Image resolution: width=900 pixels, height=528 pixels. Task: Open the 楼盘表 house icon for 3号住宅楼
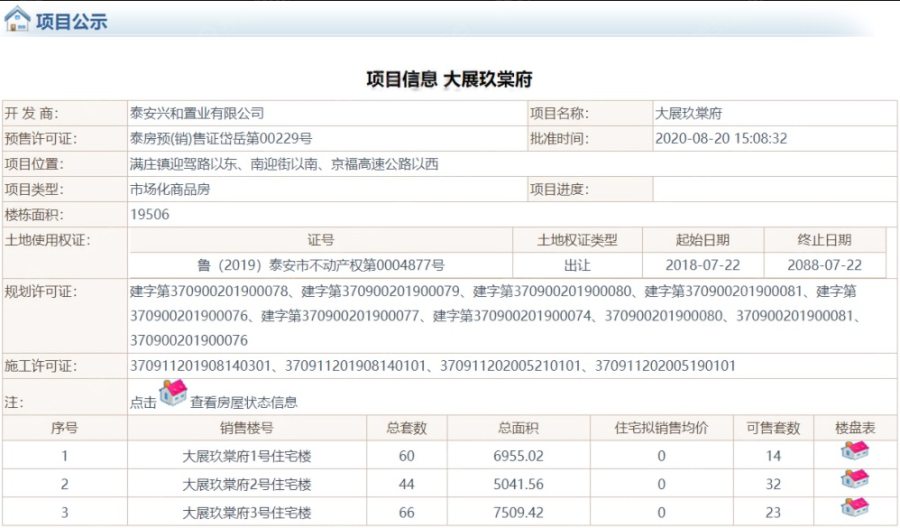tap(855, 507)
